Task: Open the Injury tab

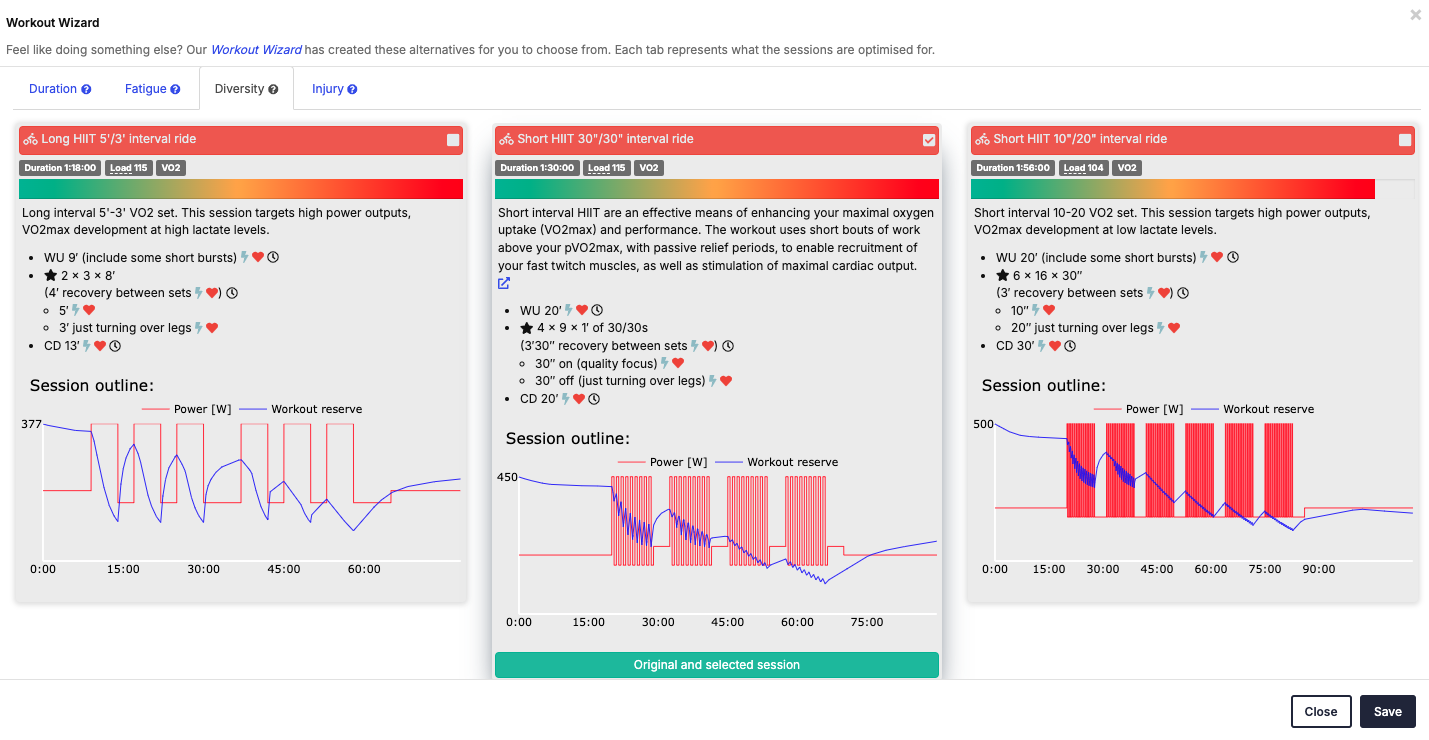Action: pyautogui.click(x=334, y=89)
